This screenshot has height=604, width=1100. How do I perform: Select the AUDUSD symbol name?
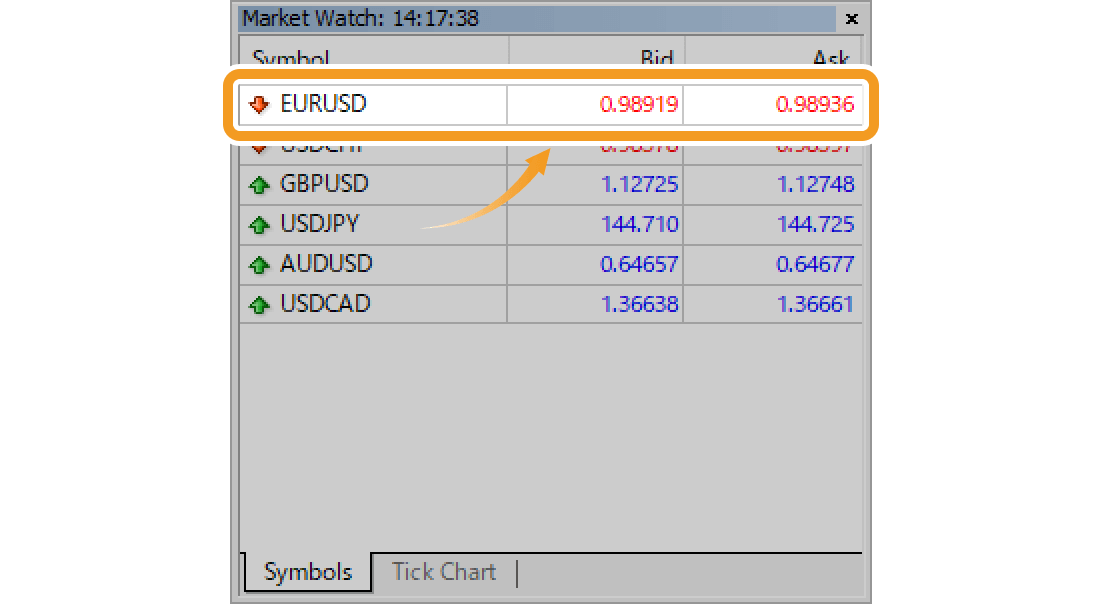click(x=326, y=264)
